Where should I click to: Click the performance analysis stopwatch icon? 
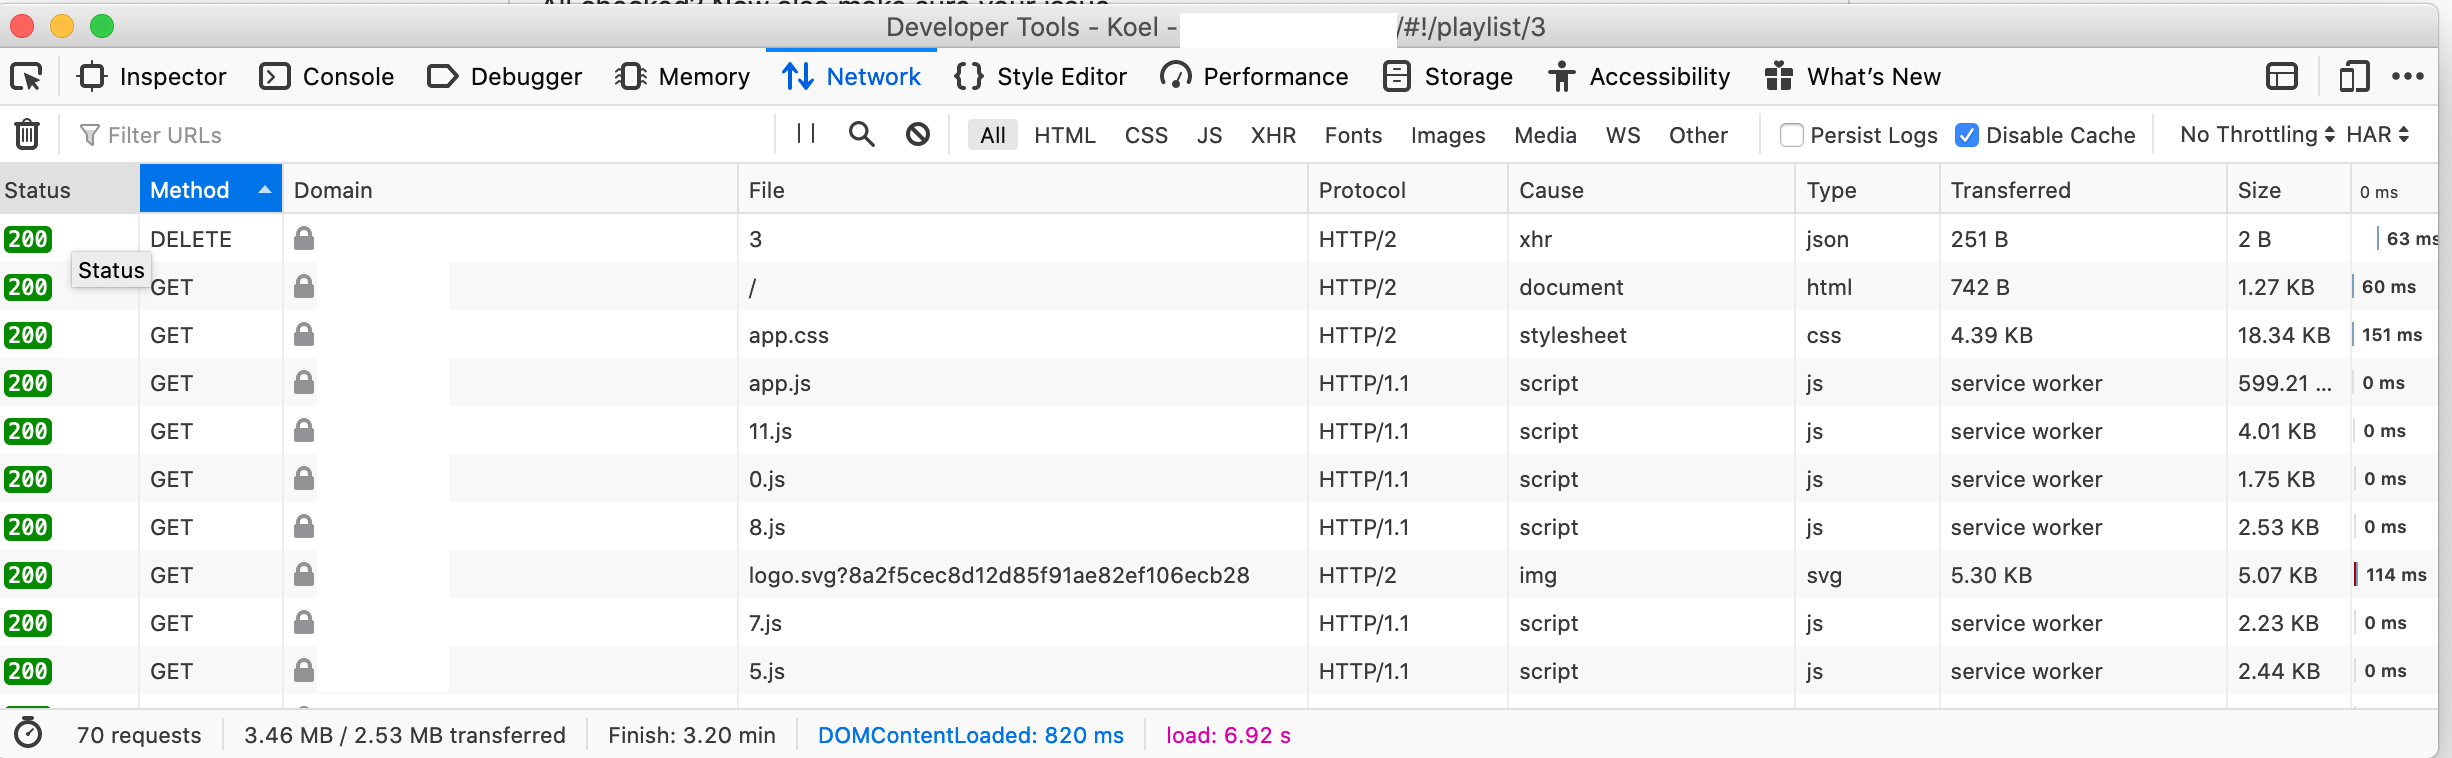[x=28, y=734]
